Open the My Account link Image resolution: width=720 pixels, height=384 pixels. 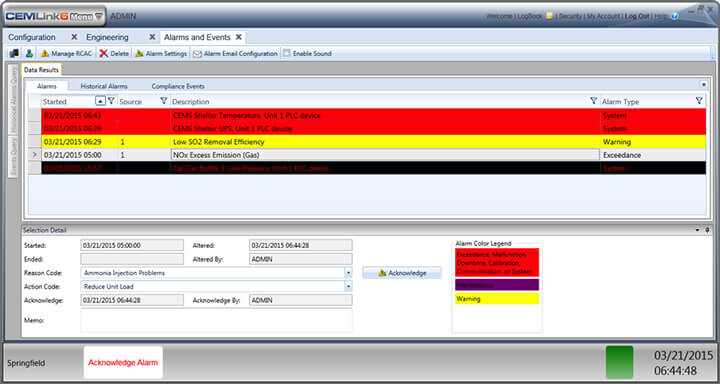pos(603,16)
